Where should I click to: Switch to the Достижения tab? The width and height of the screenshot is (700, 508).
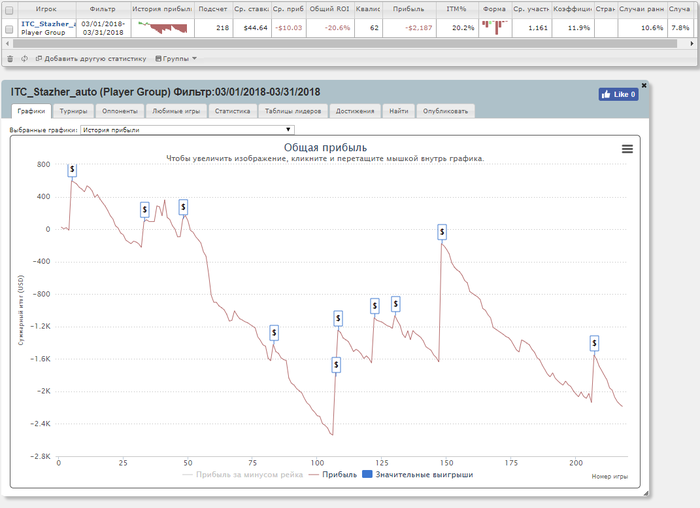[355, 111]
